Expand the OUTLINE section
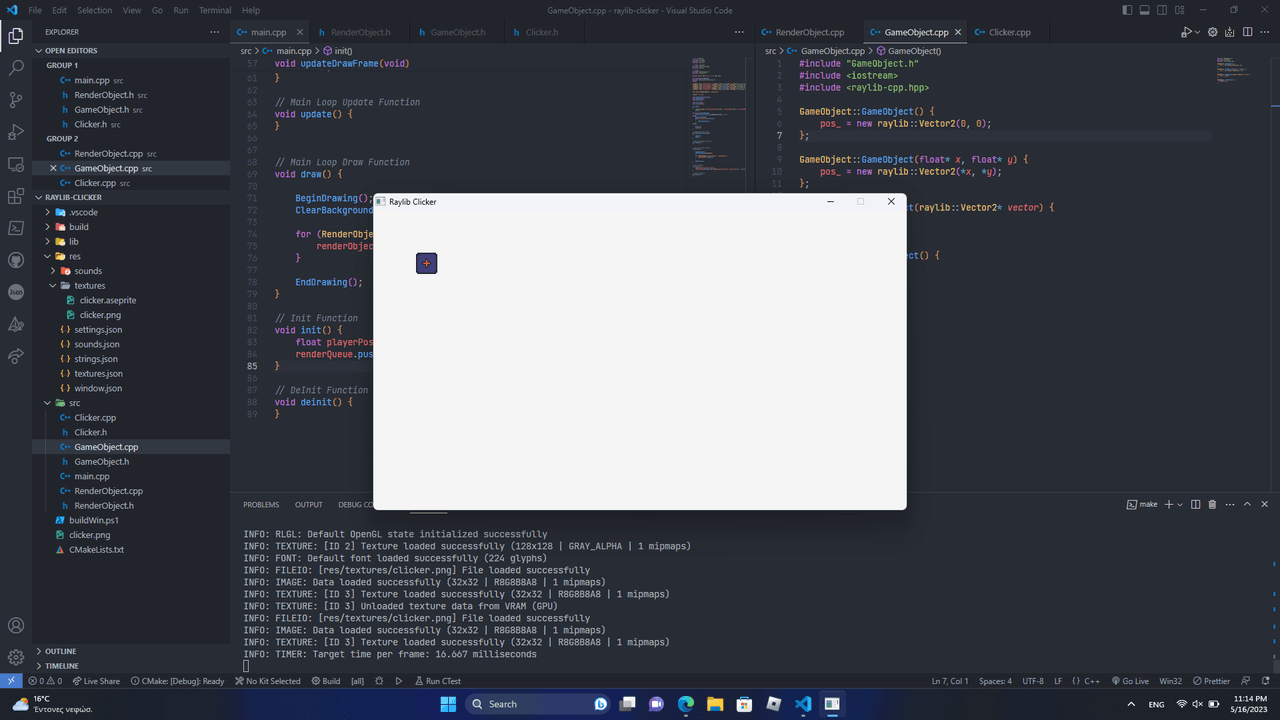1280x720 pixels. pyautogui.click(x=60, y=651)
